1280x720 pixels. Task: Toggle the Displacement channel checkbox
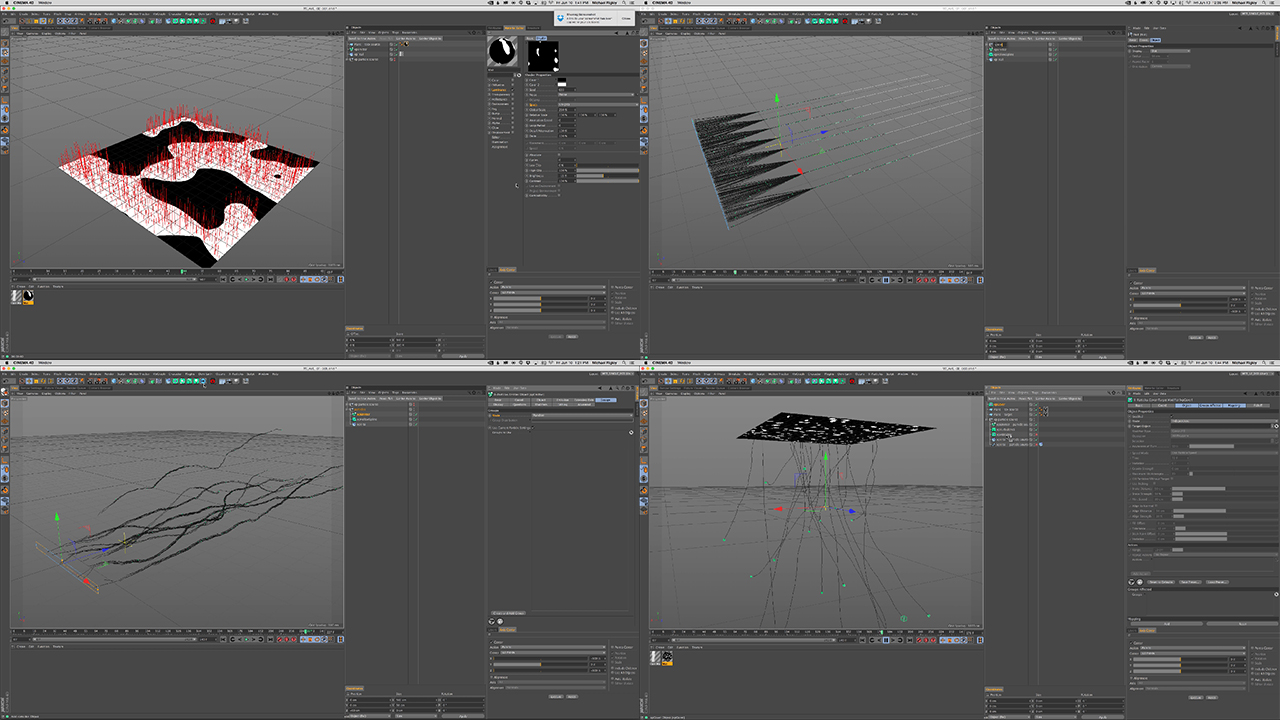point(512,132)
